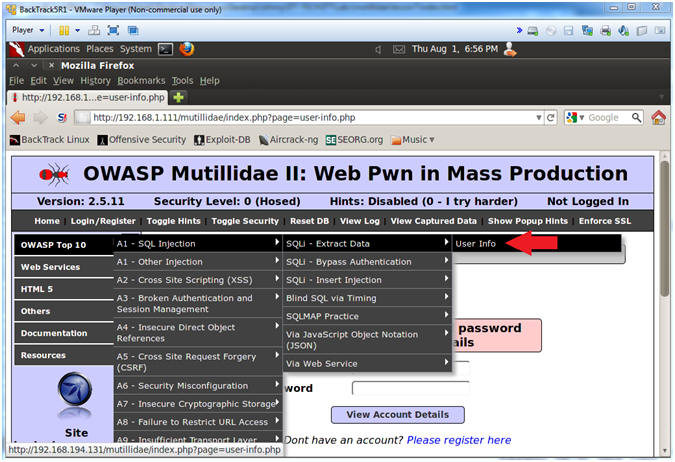This screenshot has height=462, width=675.
Task: Click Reset DB in the navigation bar
Action: point(309,221)
